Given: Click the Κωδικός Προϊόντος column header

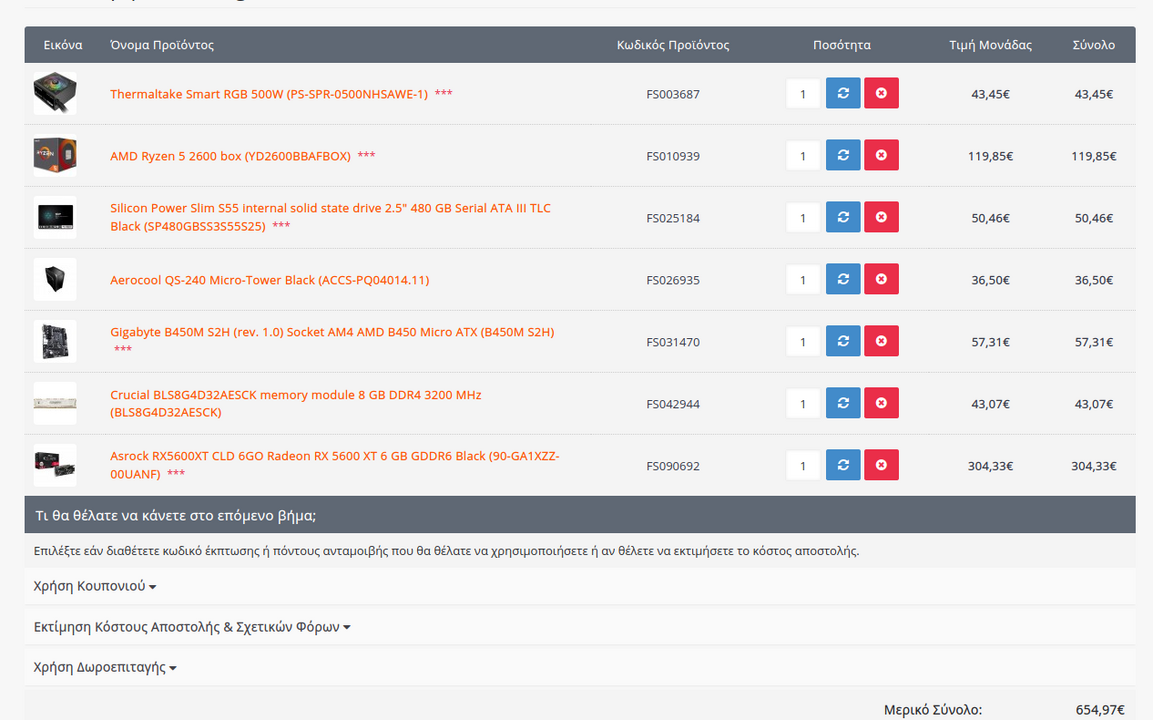Looking at the screenshot, I should pos(673,45).
